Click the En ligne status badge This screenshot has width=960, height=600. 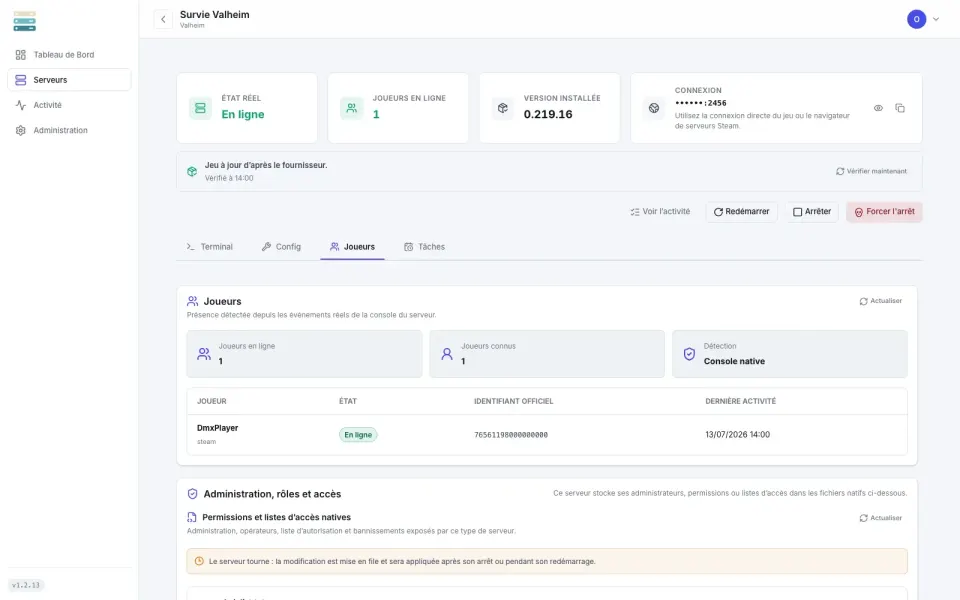[x=358, y=435]
